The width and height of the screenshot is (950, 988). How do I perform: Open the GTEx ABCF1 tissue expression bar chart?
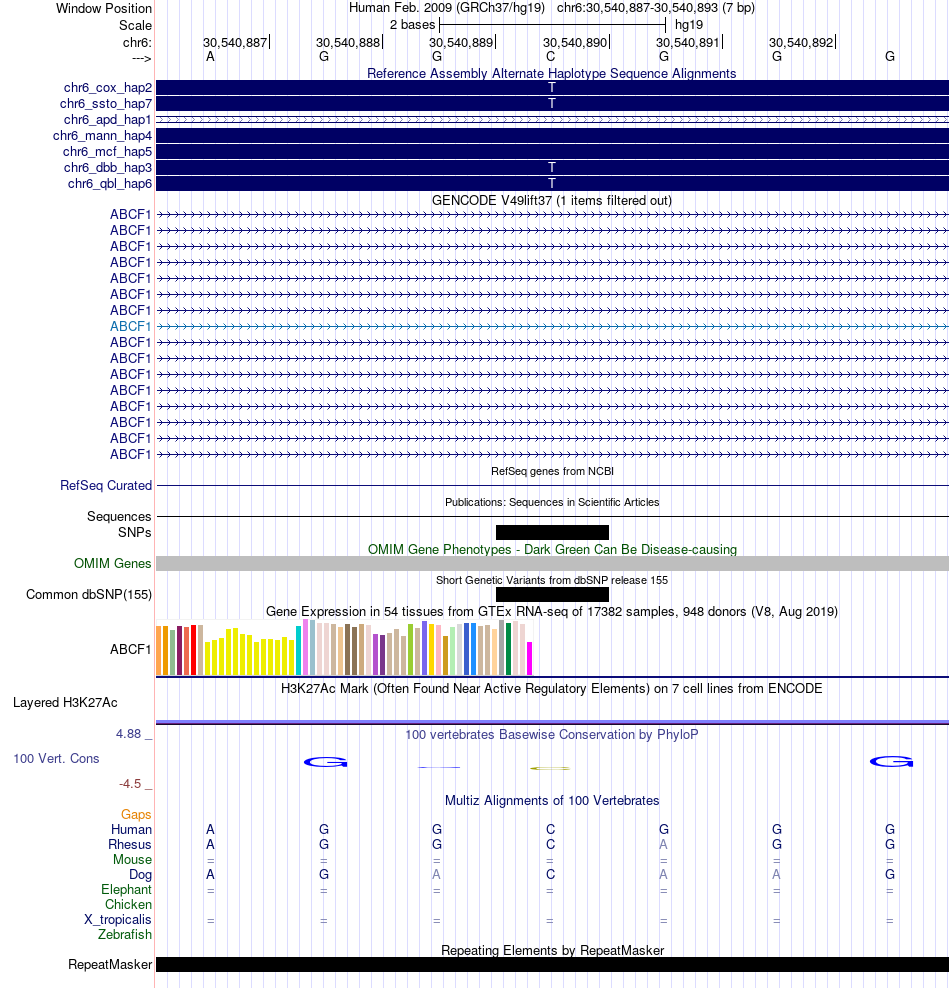tap(345, 648)
